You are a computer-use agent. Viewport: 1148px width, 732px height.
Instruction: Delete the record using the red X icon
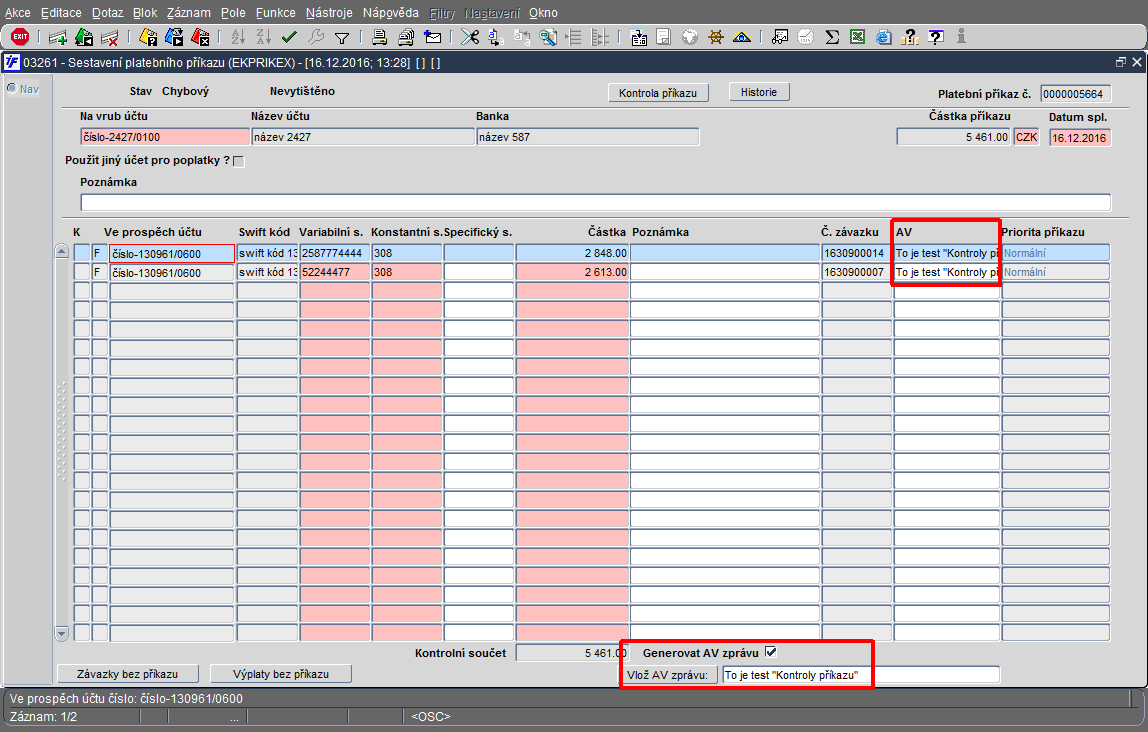[x=110, y=37]
